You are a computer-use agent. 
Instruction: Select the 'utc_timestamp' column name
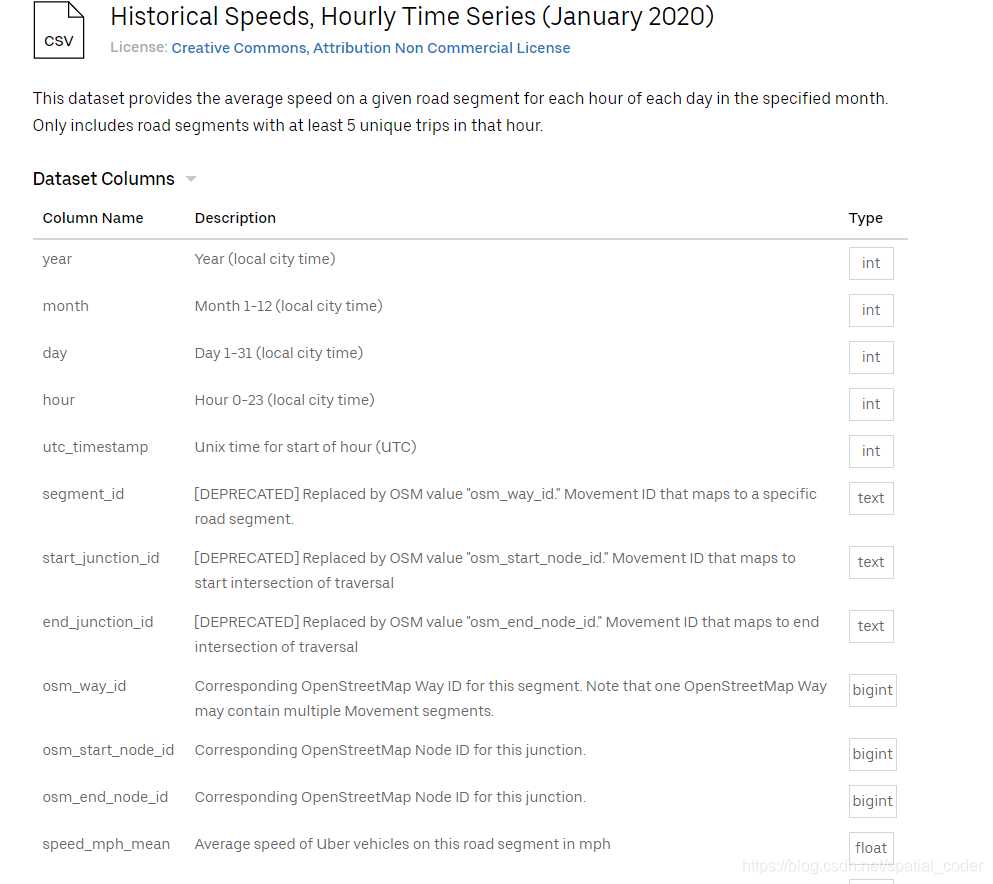point(95,447)
